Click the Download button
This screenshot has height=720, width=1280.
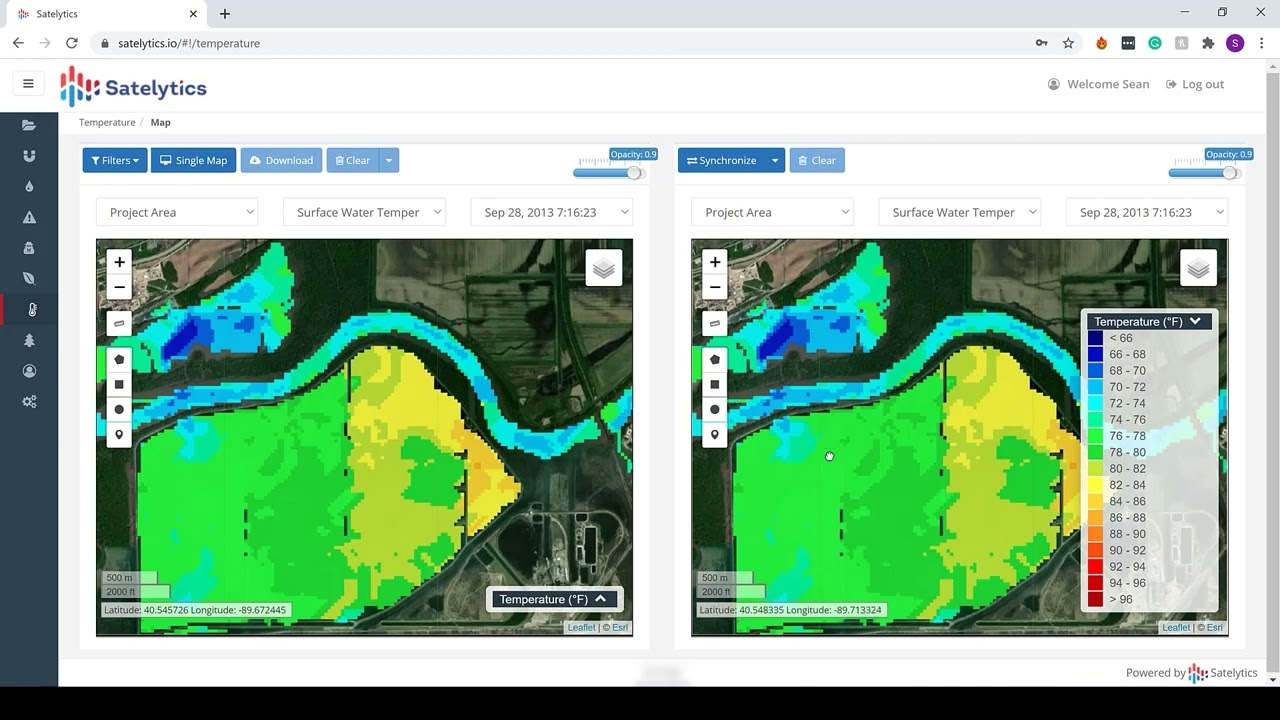coord(281,160)
